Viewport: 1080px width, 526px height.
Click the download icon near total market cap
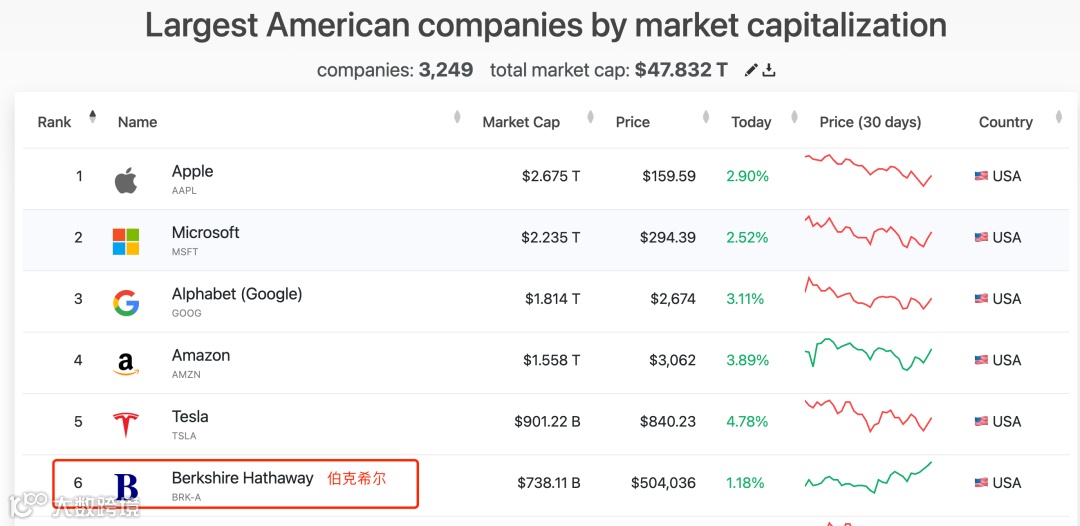tap(769, 71)
